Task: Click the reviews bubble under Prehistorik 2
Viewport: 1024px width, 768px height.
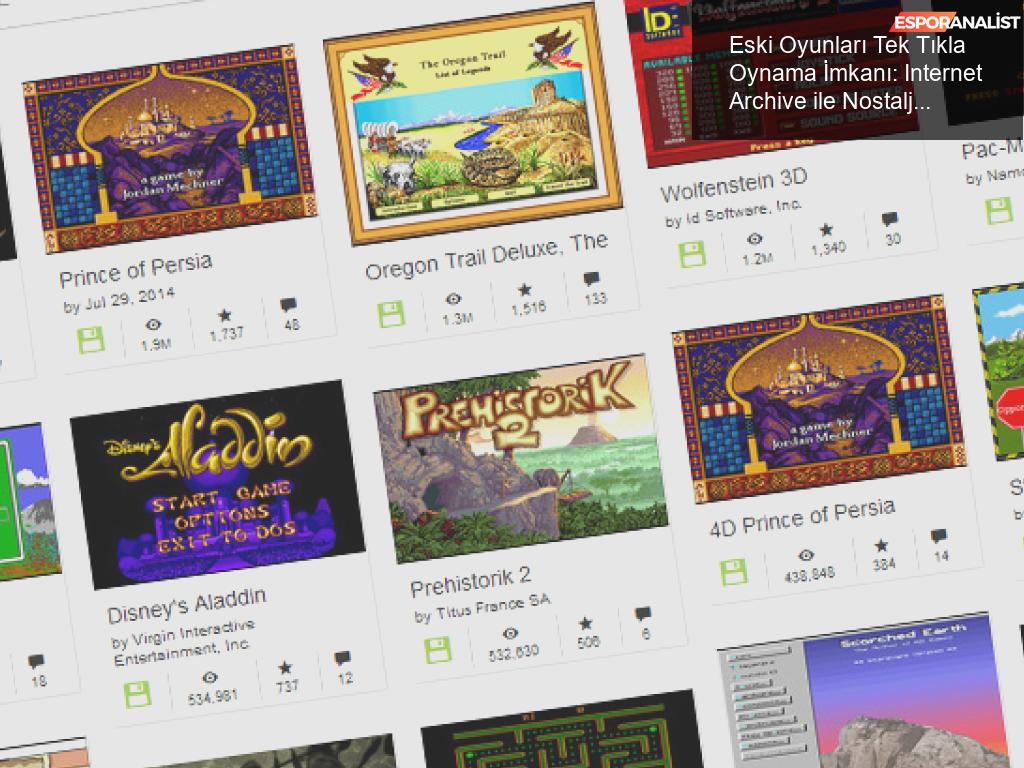Action: tap(643, 613)
